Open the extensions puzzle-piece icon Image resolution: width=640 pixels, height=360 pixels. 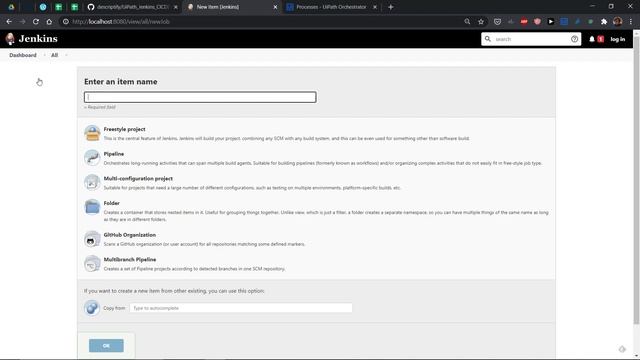604,22
